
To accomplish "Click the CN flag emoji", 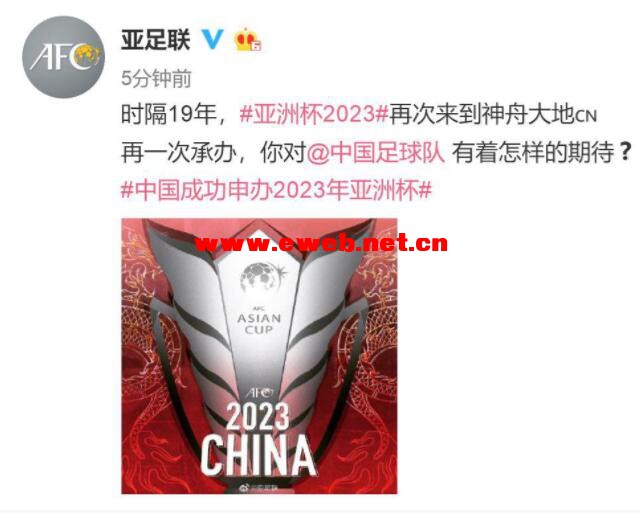I will click(586, 116).
